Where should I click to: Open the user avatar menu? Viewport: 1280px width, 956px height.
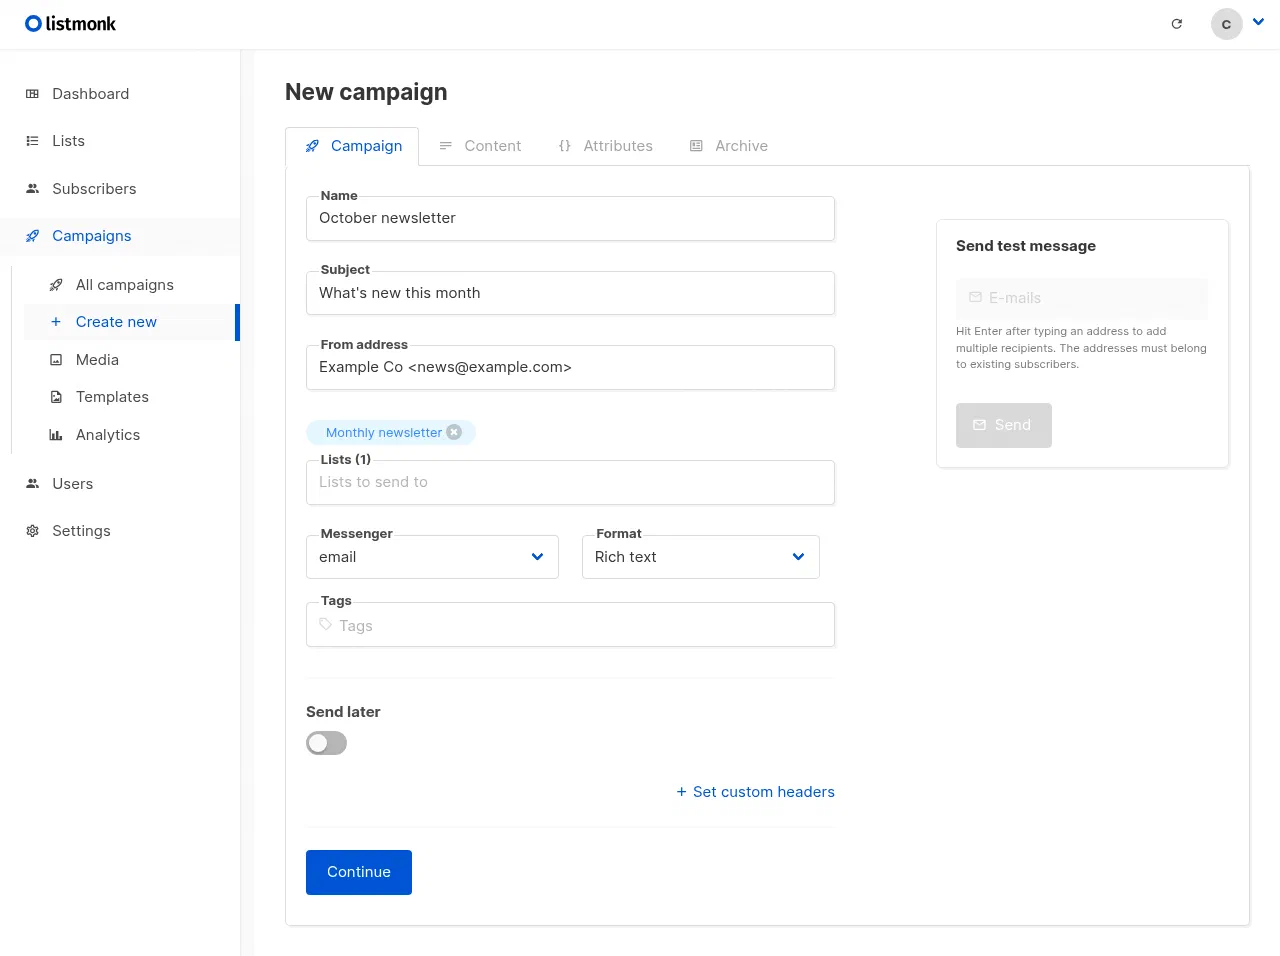(1238, 24)
